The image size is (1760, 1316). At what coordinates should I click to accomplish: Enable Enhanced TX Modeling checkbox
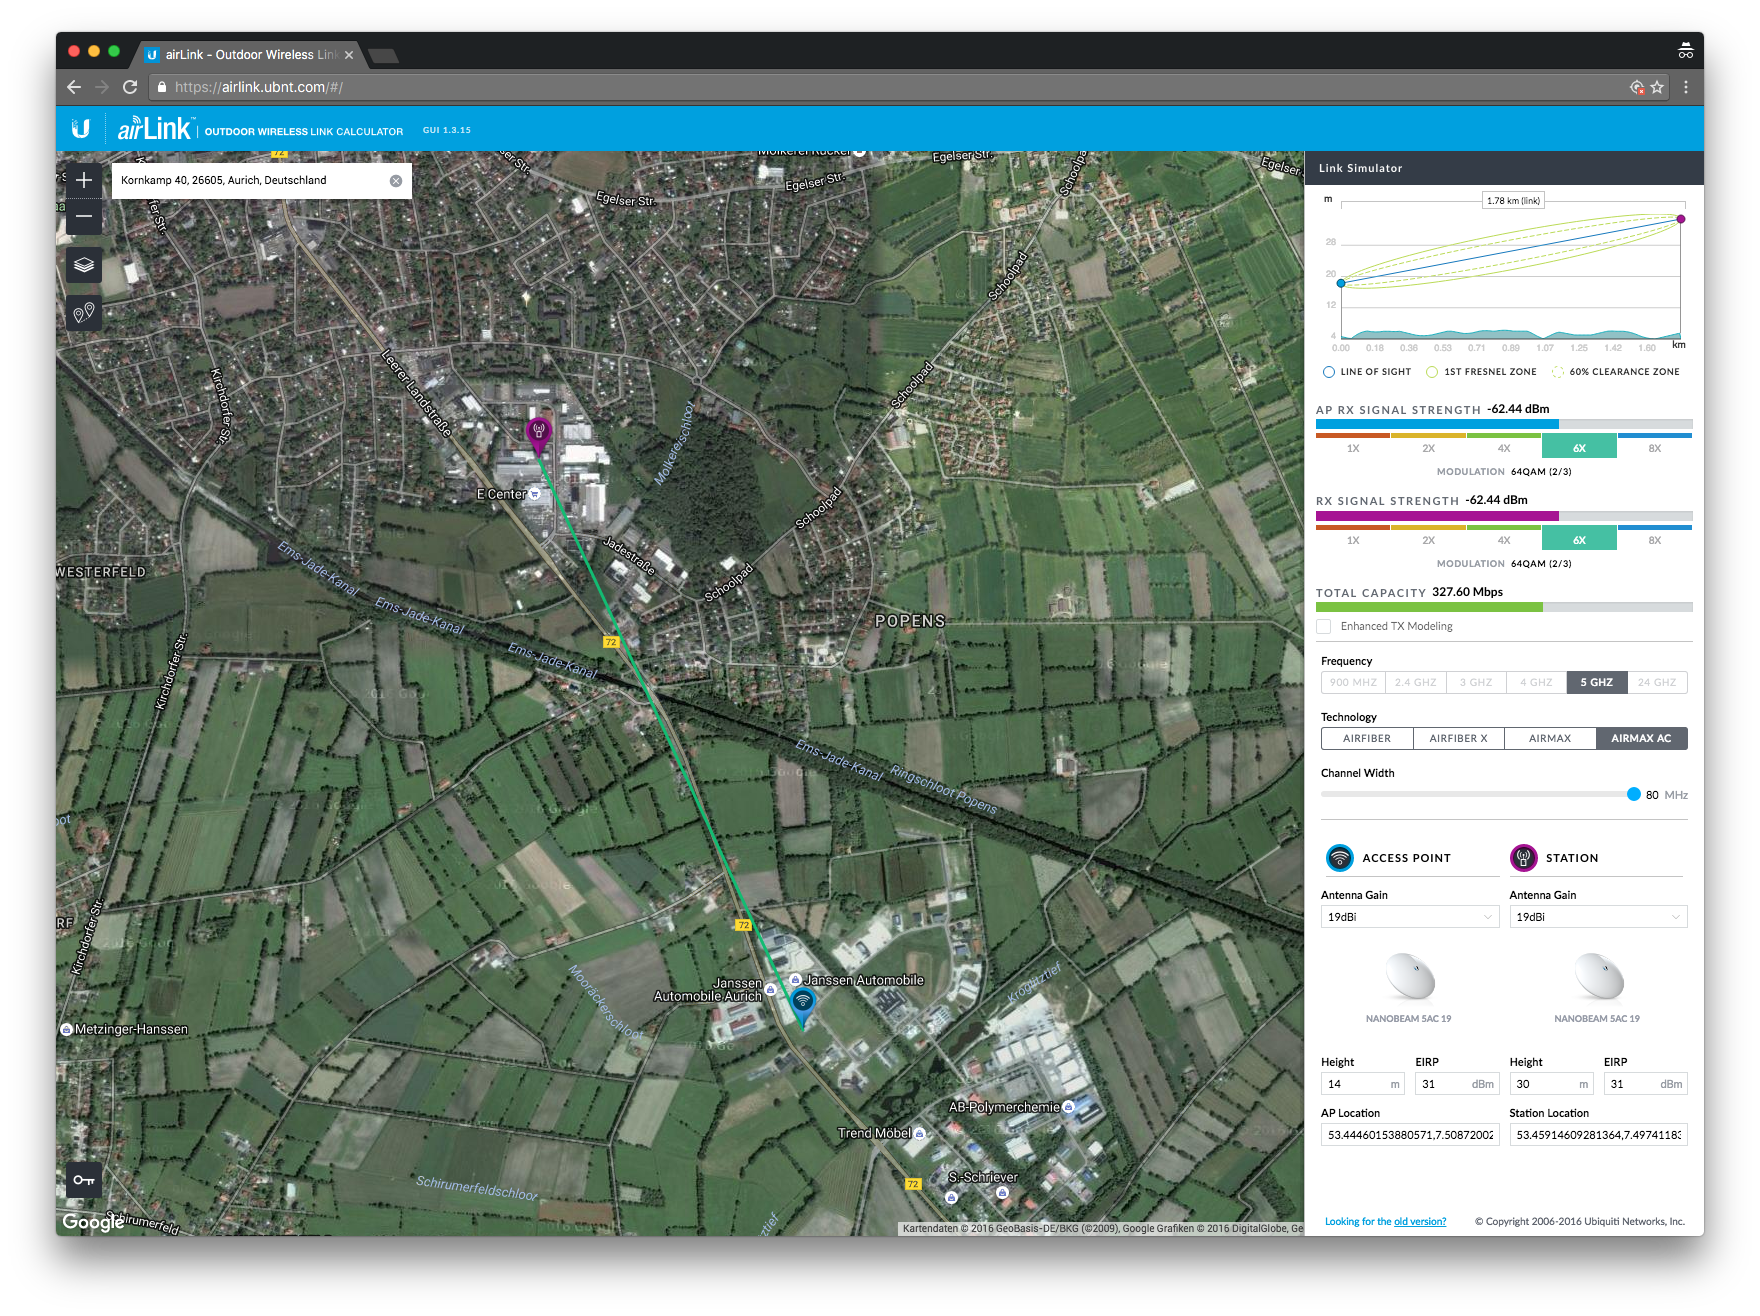point(1324,626)
